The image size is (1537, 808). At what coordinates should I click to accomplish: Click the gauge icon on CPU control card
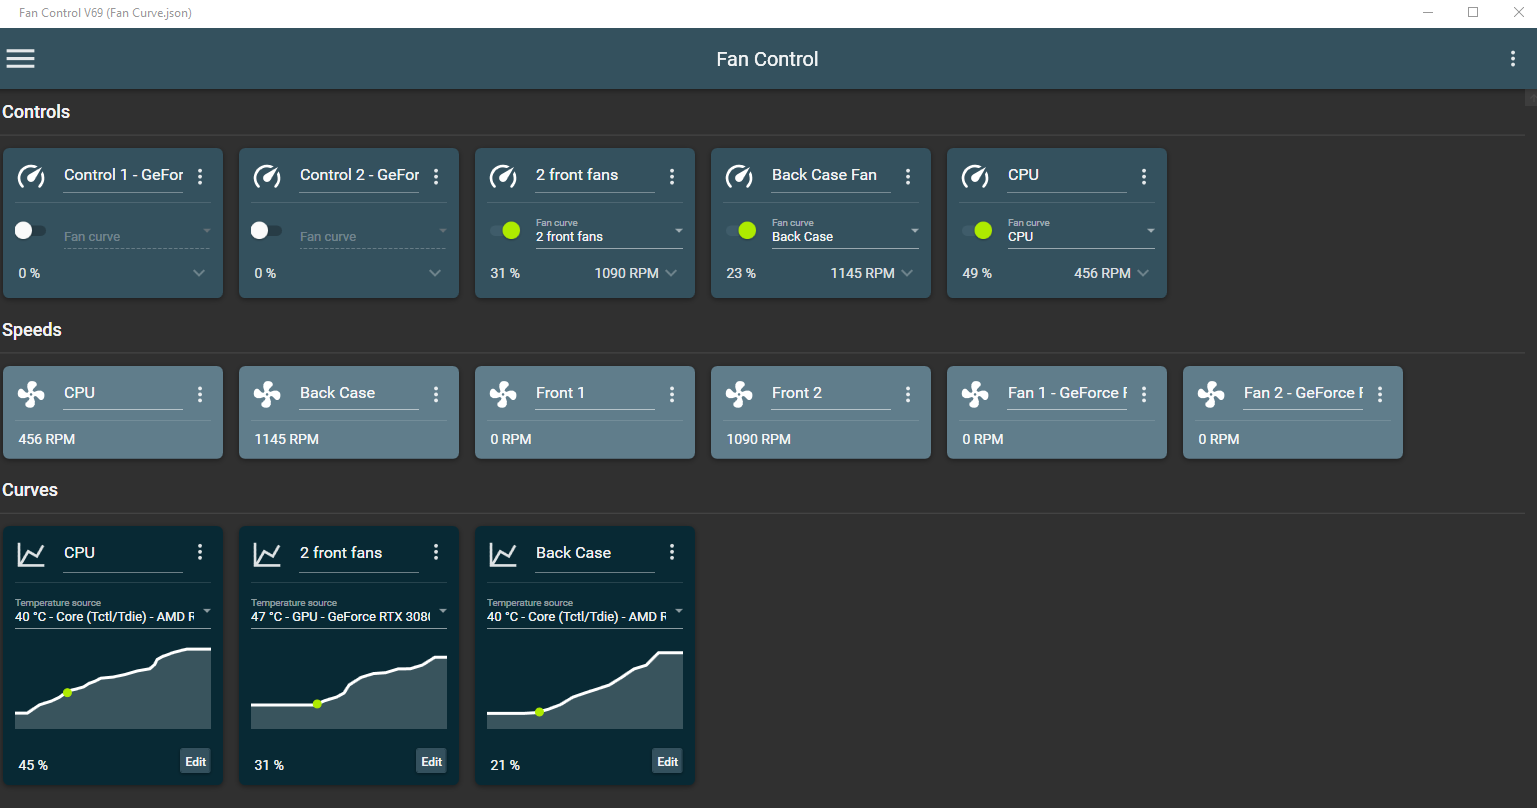pyautogui.click(x=976, y=176)
